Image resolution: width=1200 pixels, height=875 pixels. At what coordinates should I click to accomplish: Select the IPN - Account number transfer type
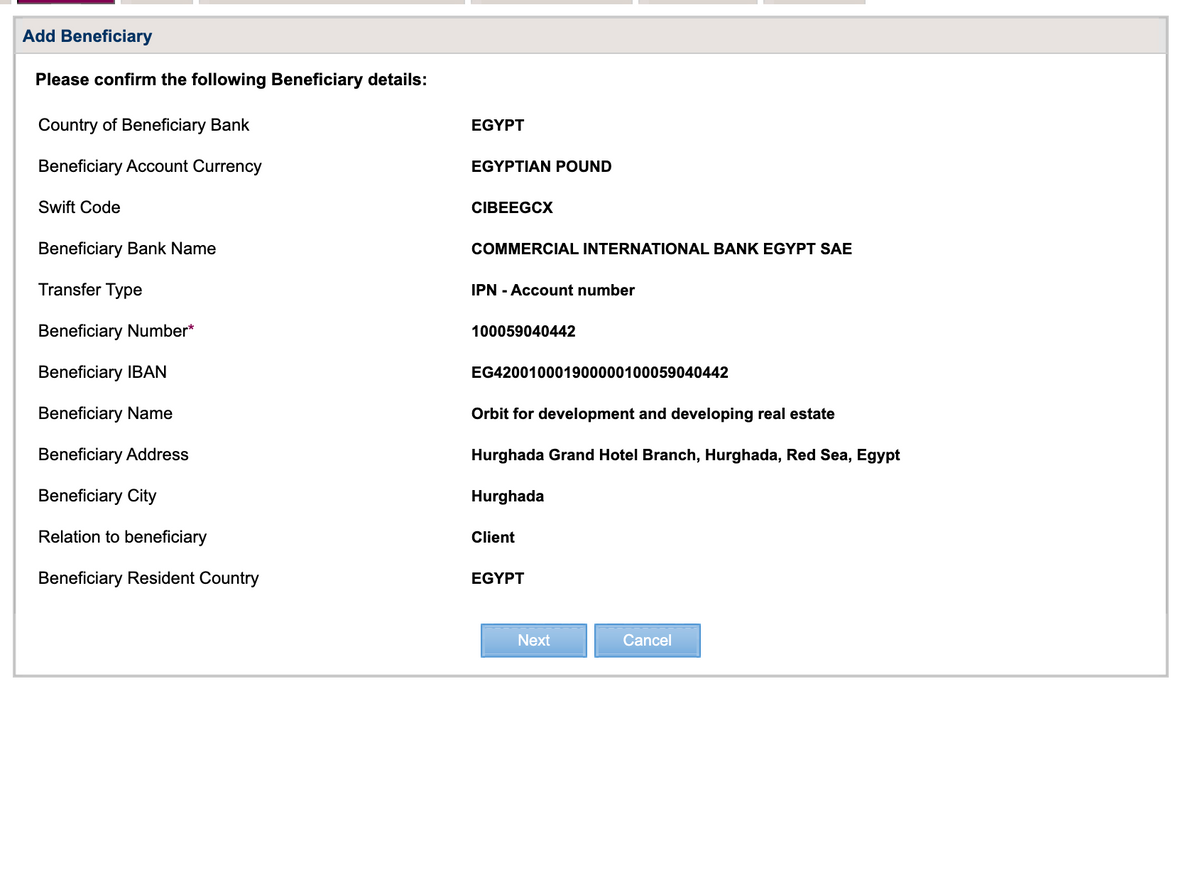pyautogui.click(x=553, y=290)
